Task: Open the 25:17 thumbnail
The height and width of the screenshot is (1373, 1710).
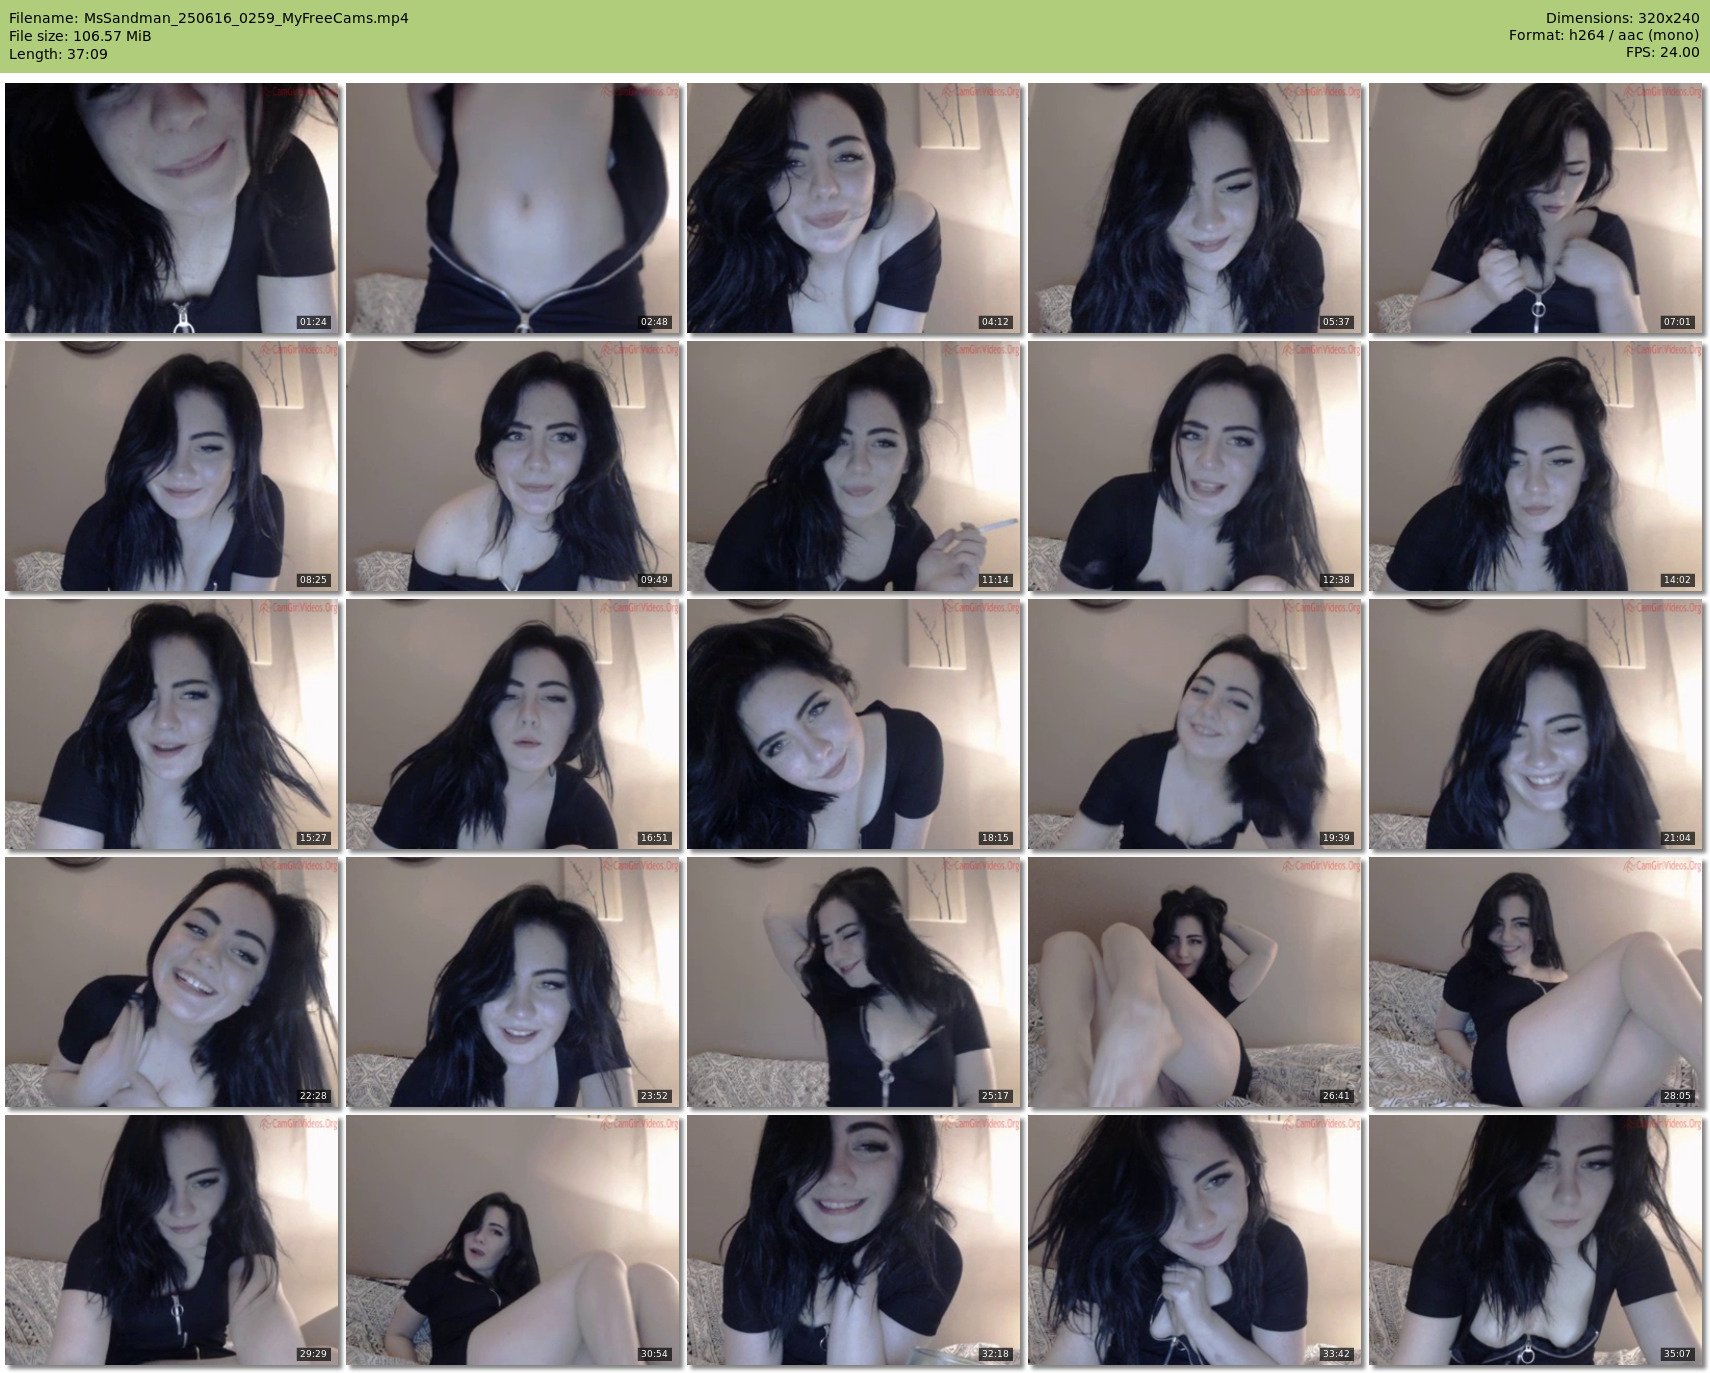Action: point(853,982)
